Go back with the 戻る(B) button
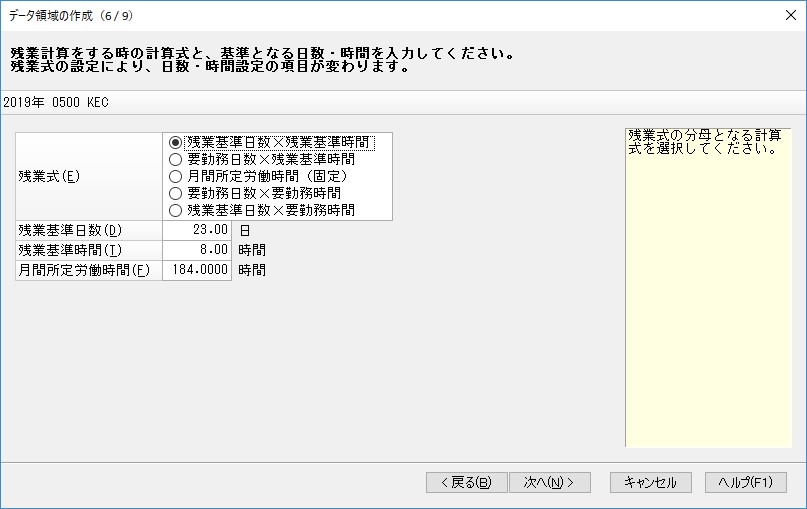 coord(466,483)
